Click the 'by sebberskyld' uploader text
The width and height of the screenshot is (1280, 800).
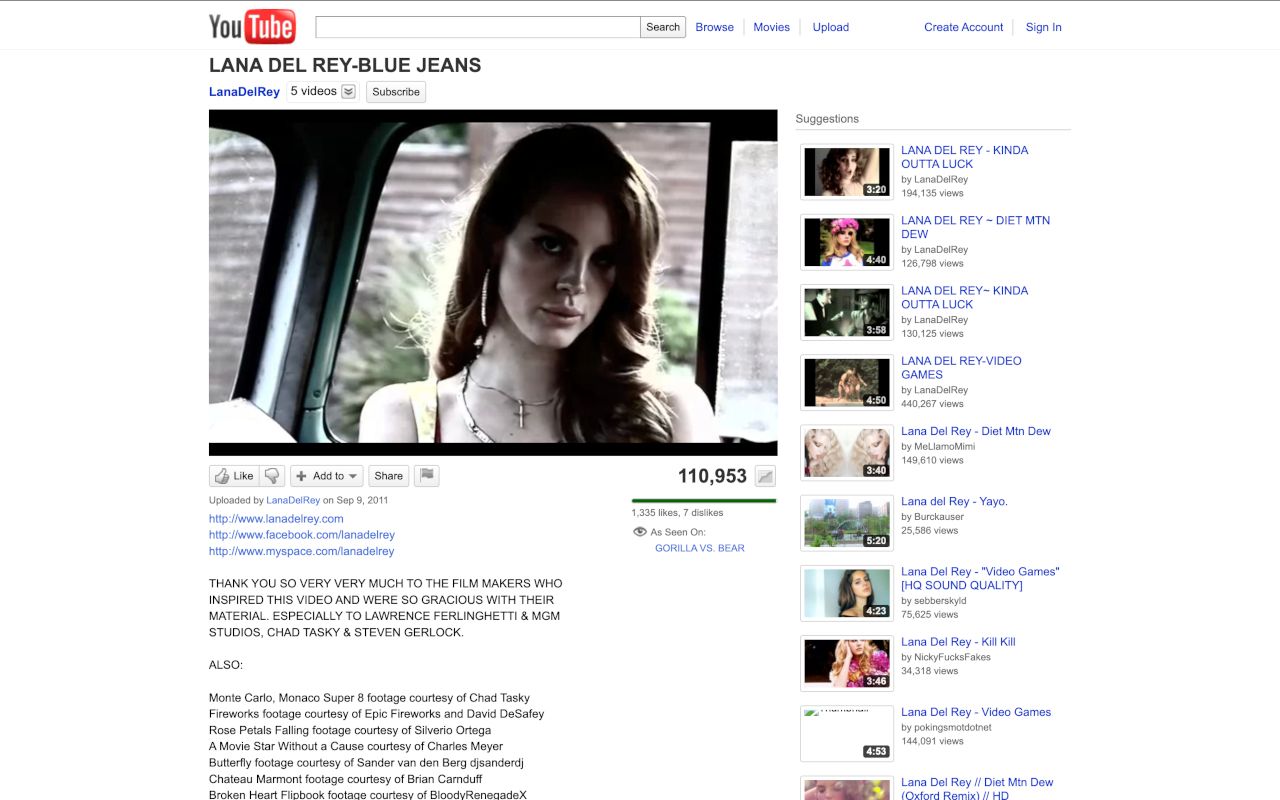(934, 601)
